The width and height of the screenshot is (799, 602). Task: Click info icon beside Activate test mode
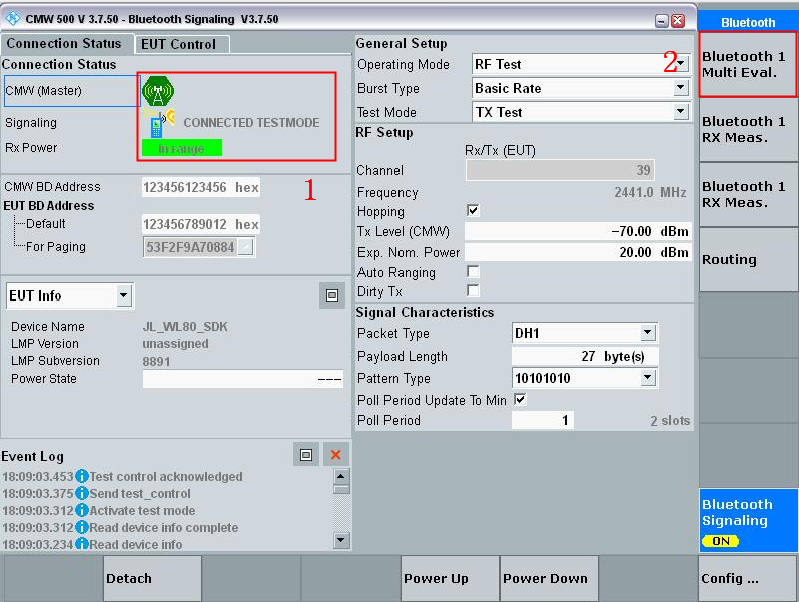tap(82, 510)
